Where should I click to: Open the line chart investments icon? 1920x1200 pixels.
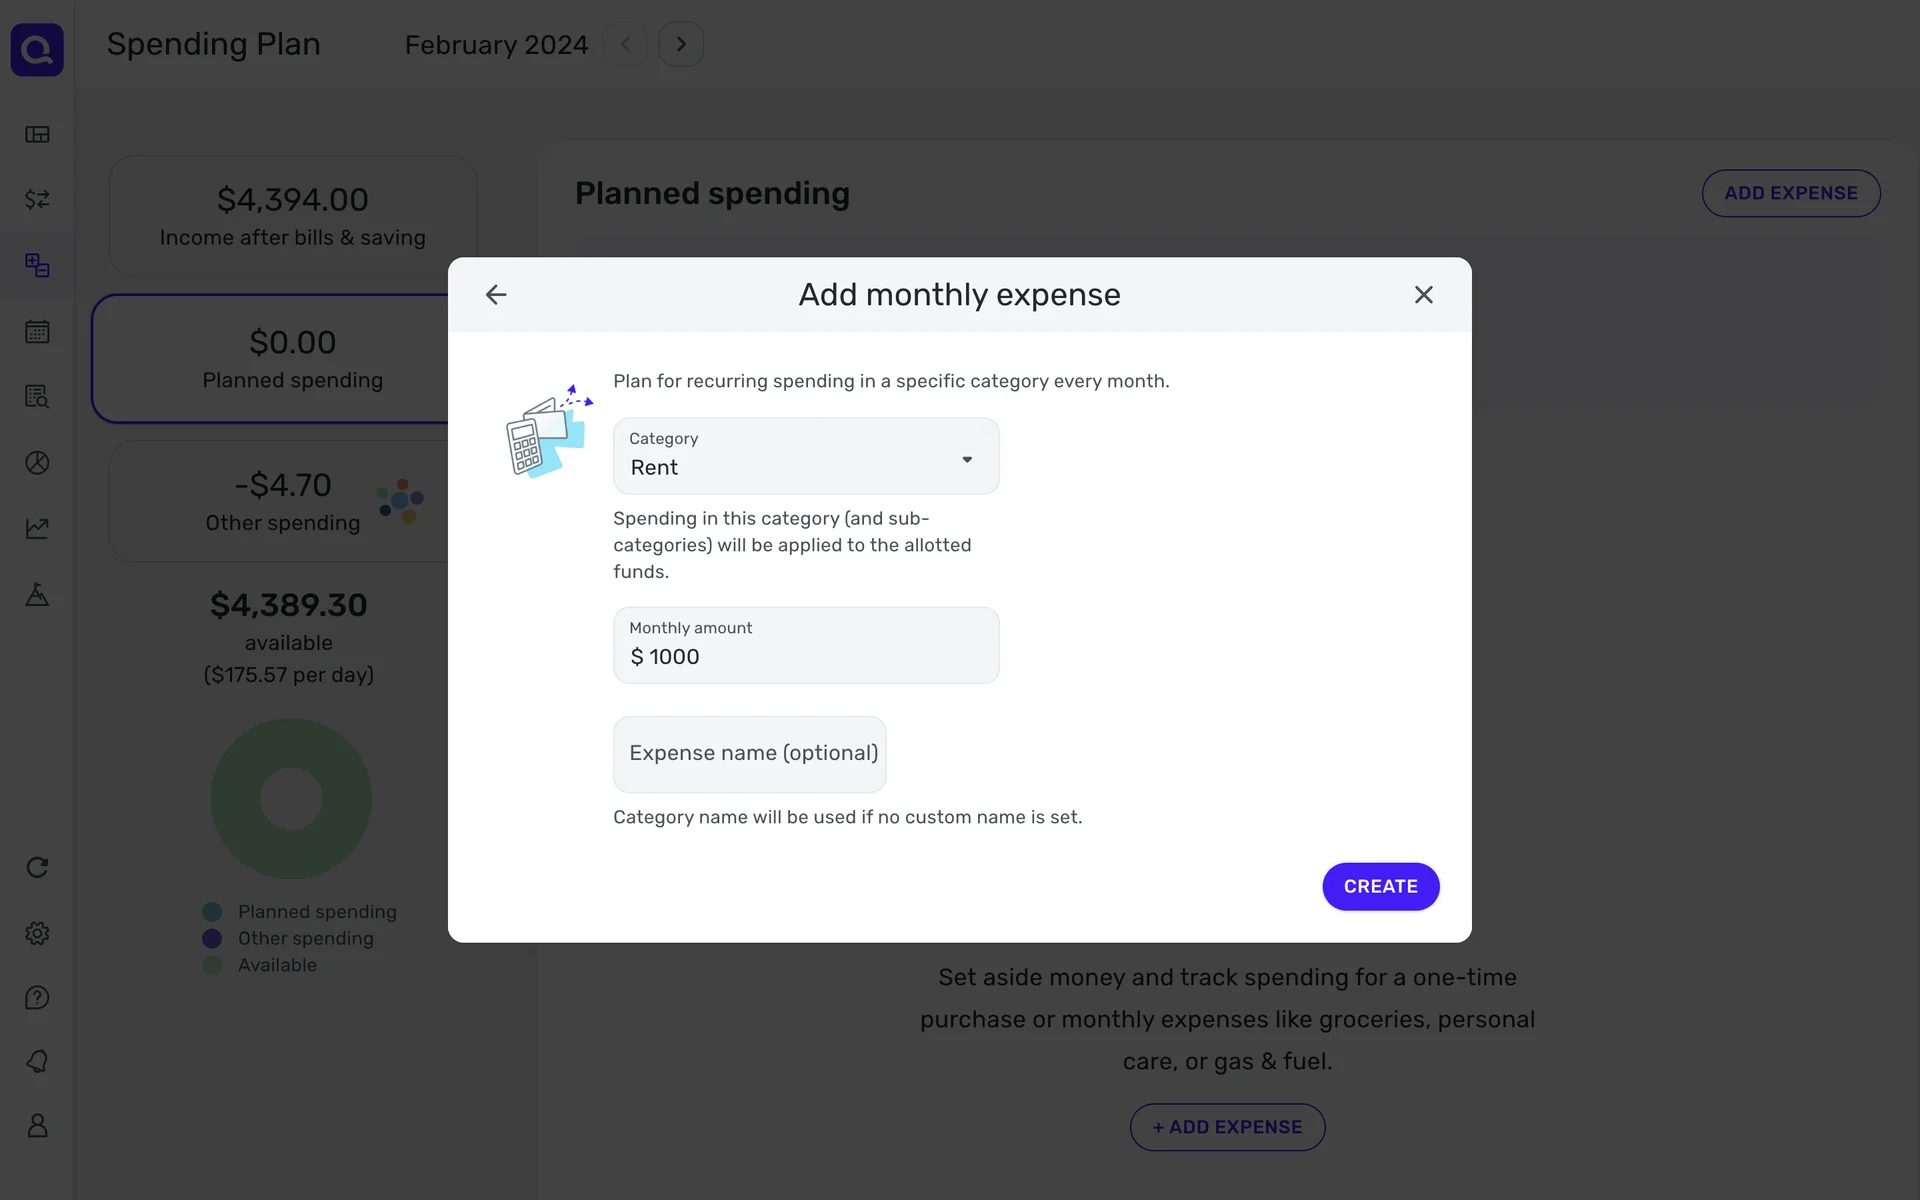tap(37, 528)
